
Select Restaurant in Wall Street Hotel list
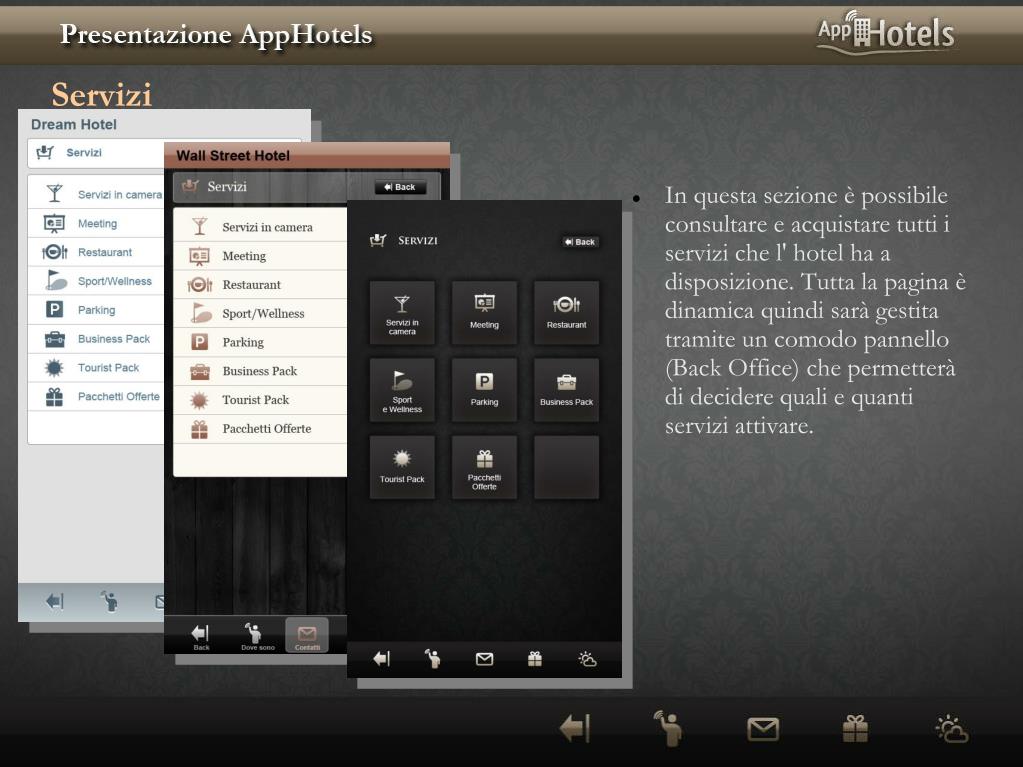(260, 284)
